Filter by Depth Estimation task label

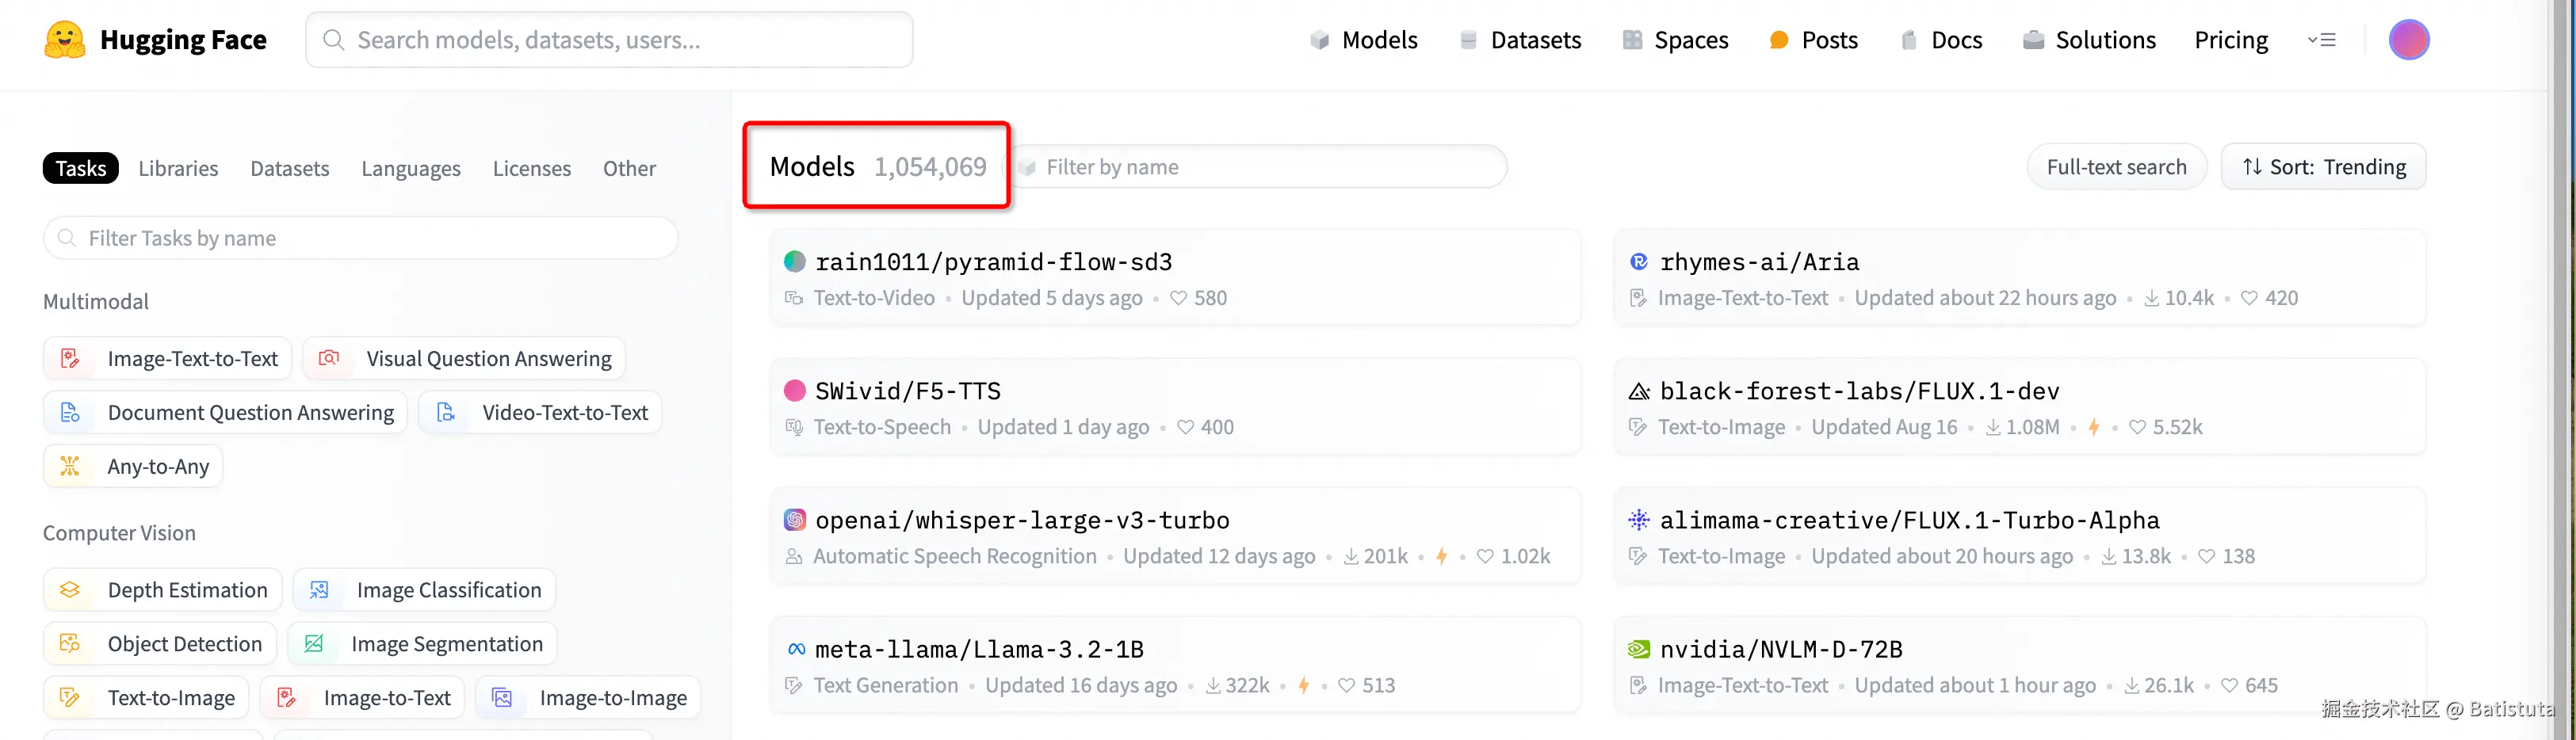tap(188, 591)
